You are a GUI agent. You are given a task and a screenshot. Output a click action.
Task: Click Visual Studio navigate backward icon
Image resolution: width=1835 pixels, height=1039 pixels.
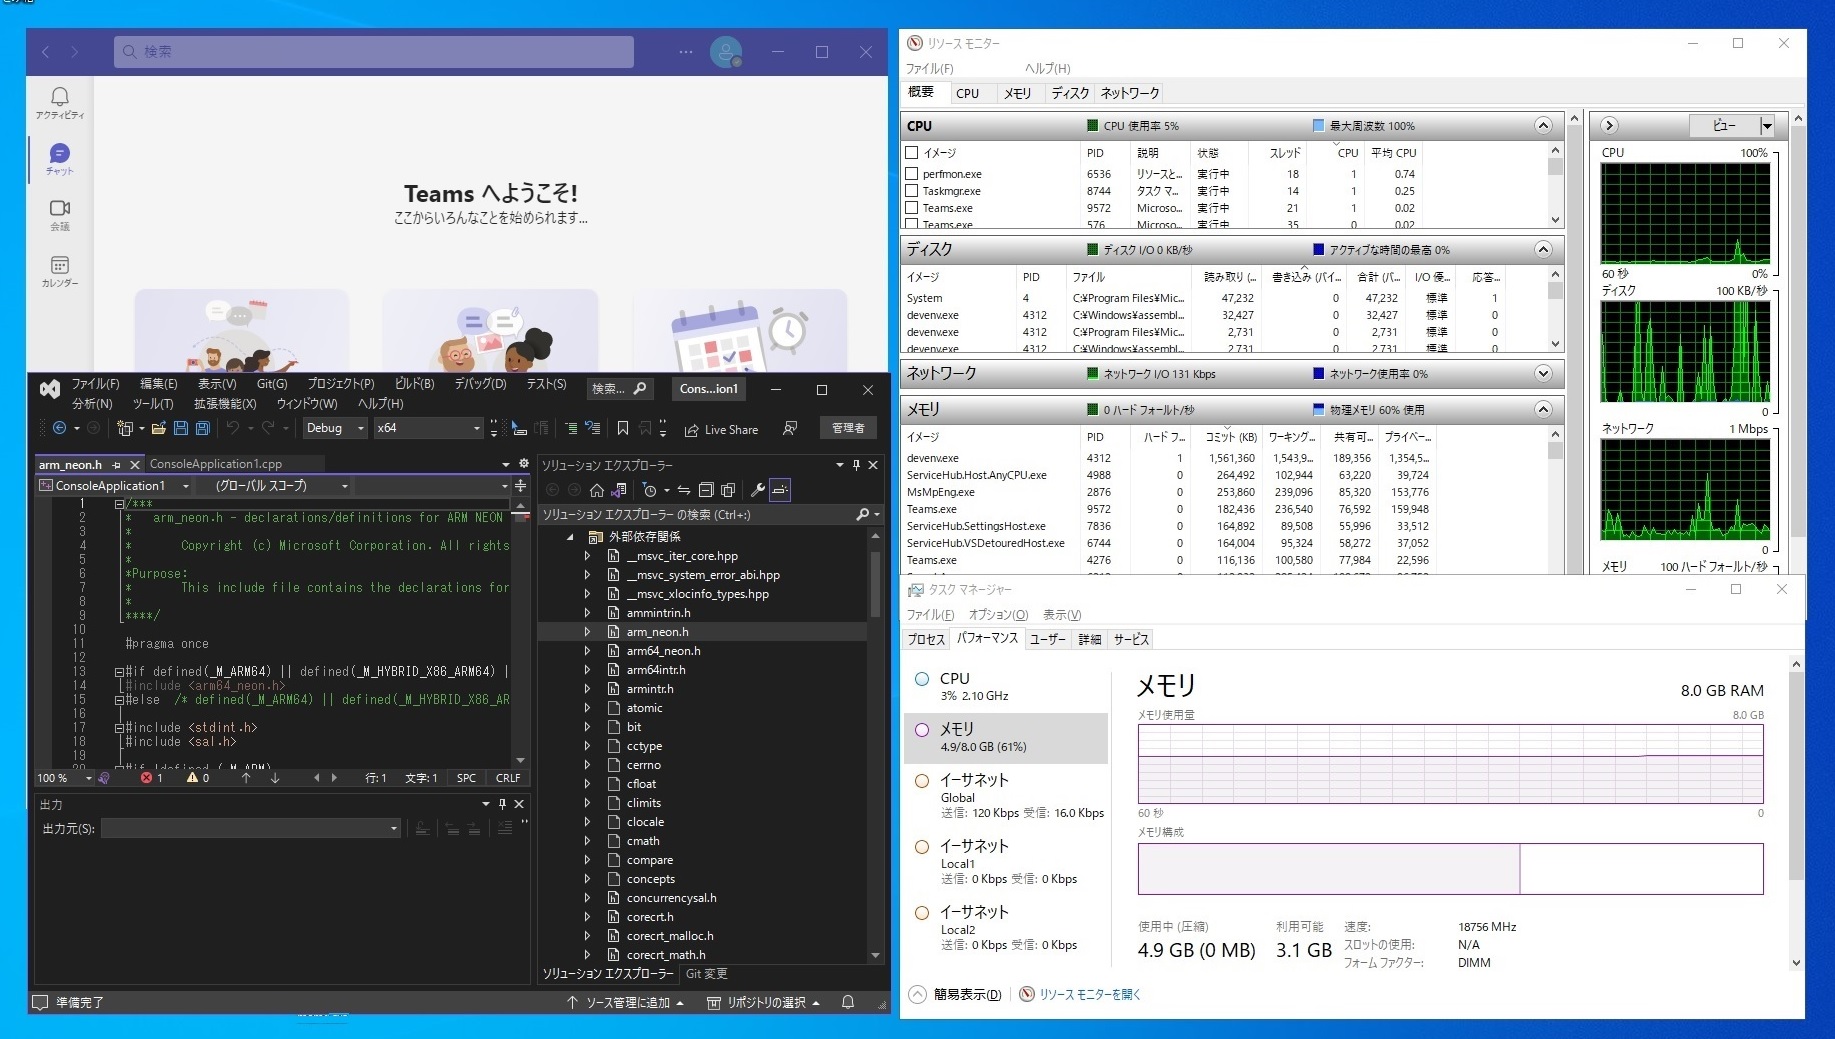point(60,428)
